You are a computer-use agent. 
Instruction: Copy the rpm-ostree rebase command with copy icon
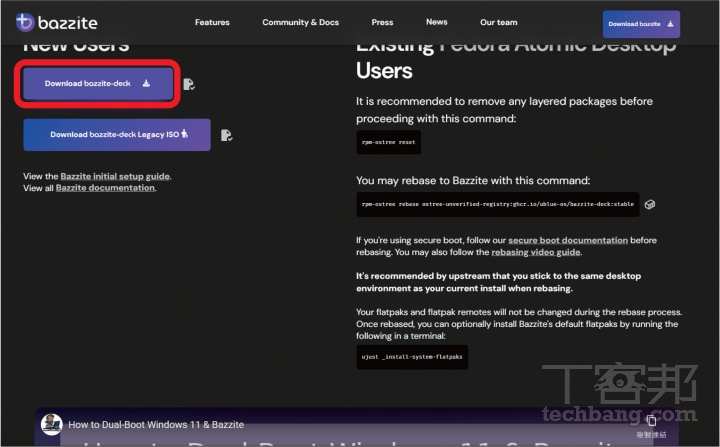[x=650, y=204]
